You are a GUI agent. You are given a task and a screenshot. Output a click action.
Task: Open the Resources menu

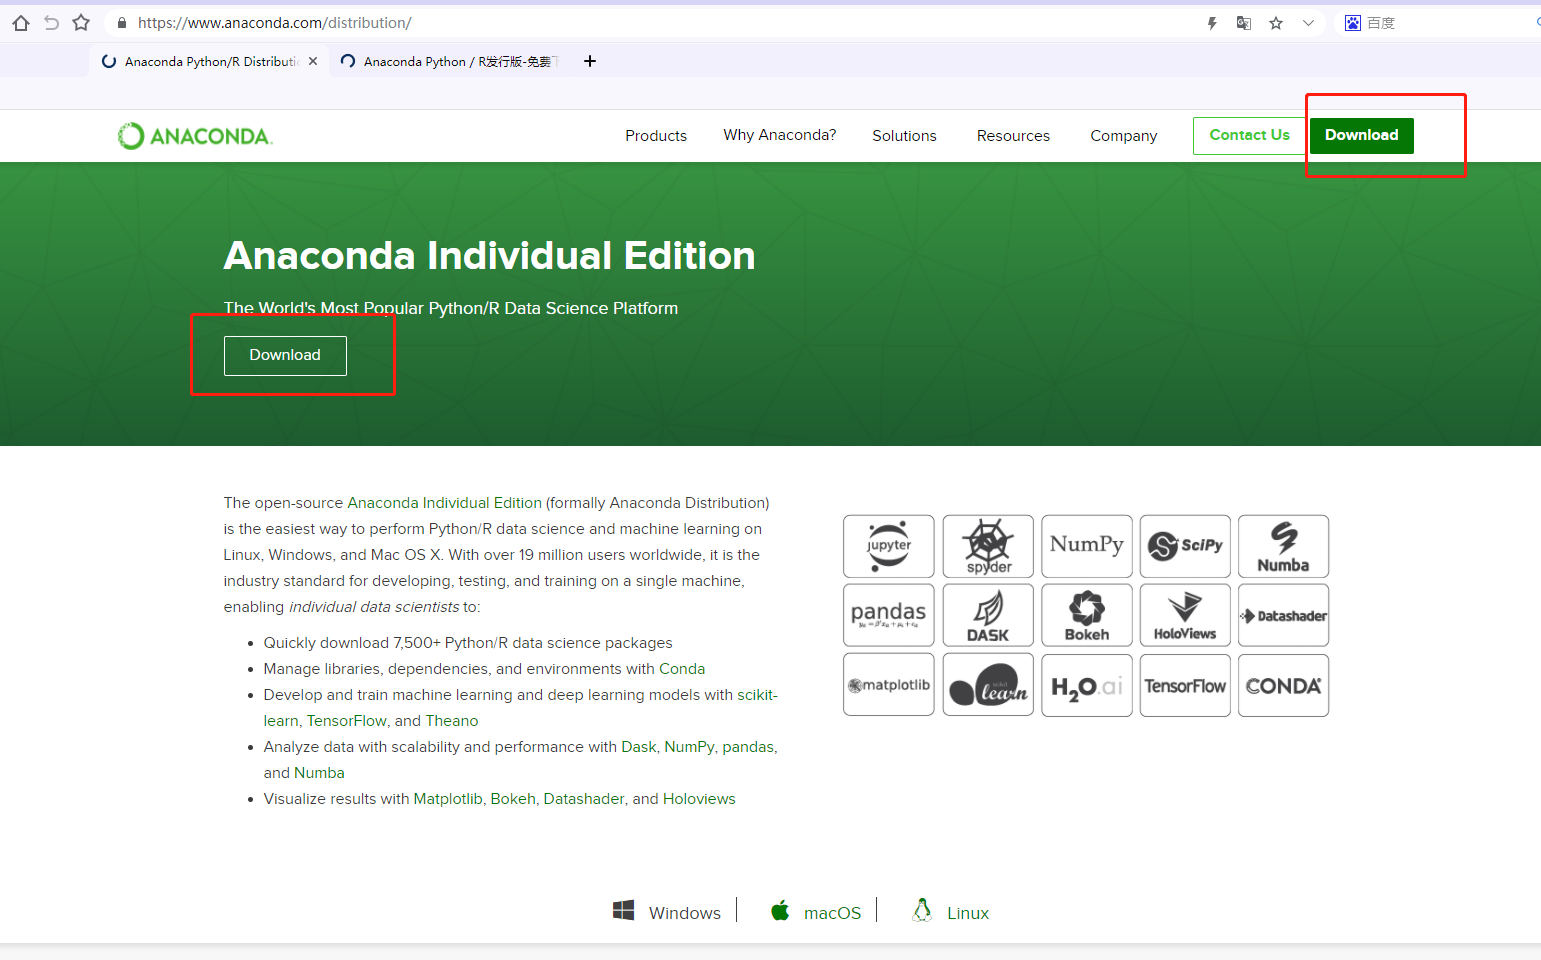pos(1013,136)
